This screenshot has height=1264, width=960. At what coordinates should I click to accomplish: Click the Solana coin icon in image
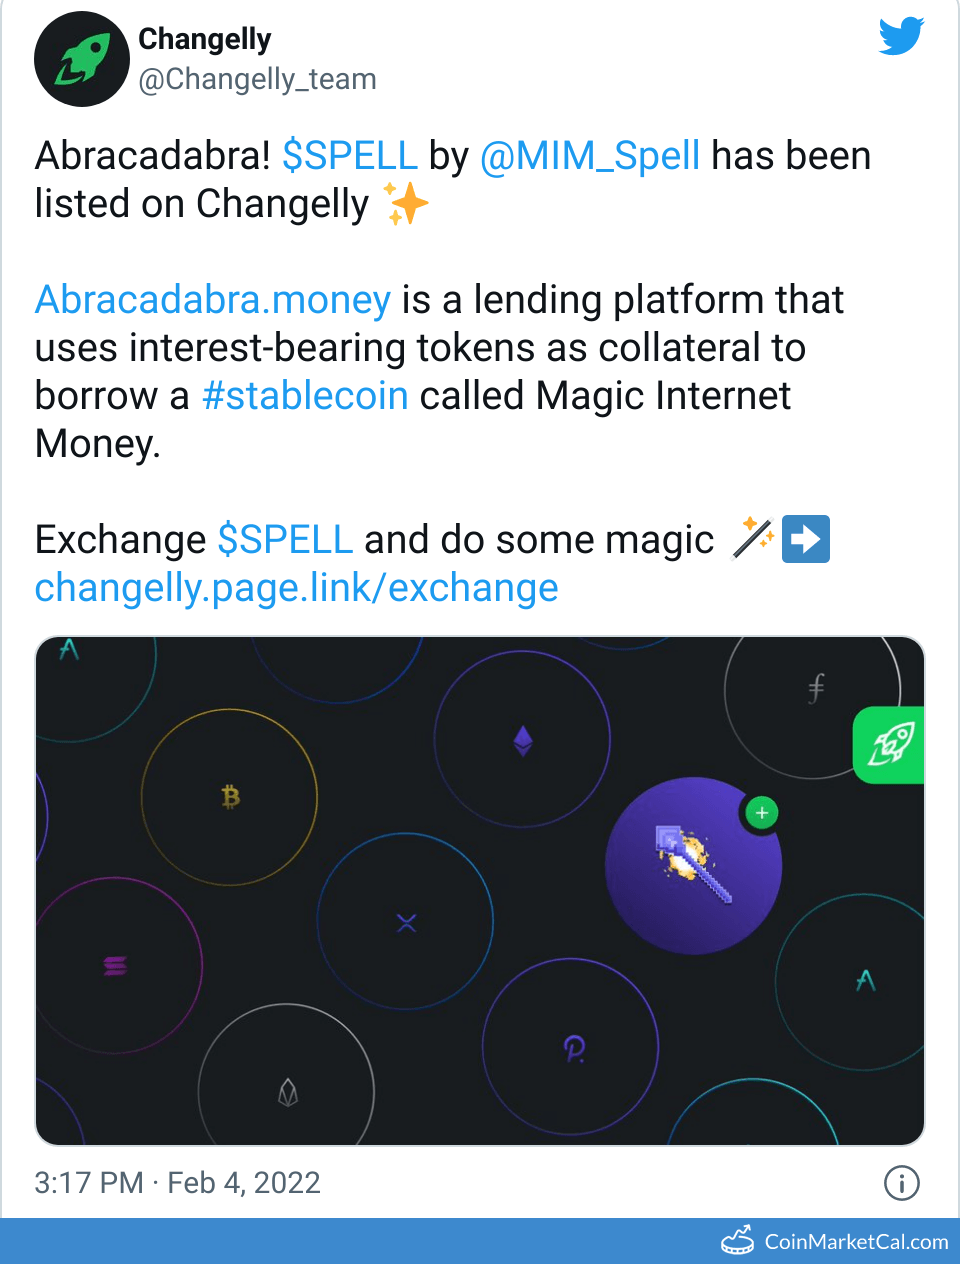[115, 965]
